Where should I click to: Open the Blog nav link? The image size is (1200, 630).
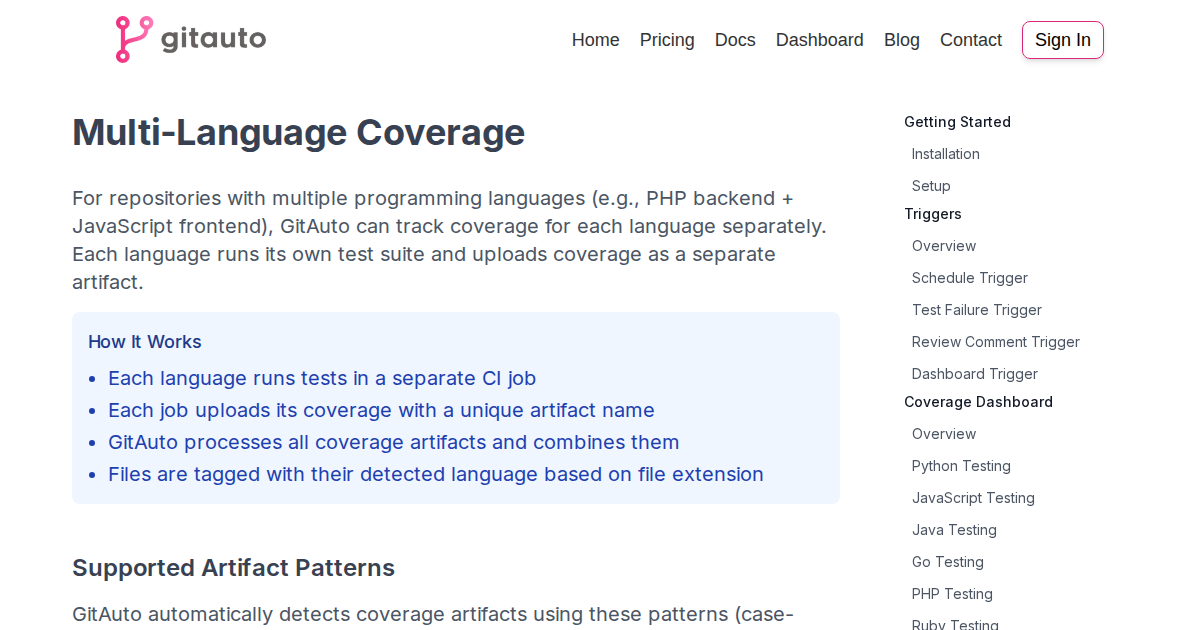pyautogui.click(x=902, y=40)
